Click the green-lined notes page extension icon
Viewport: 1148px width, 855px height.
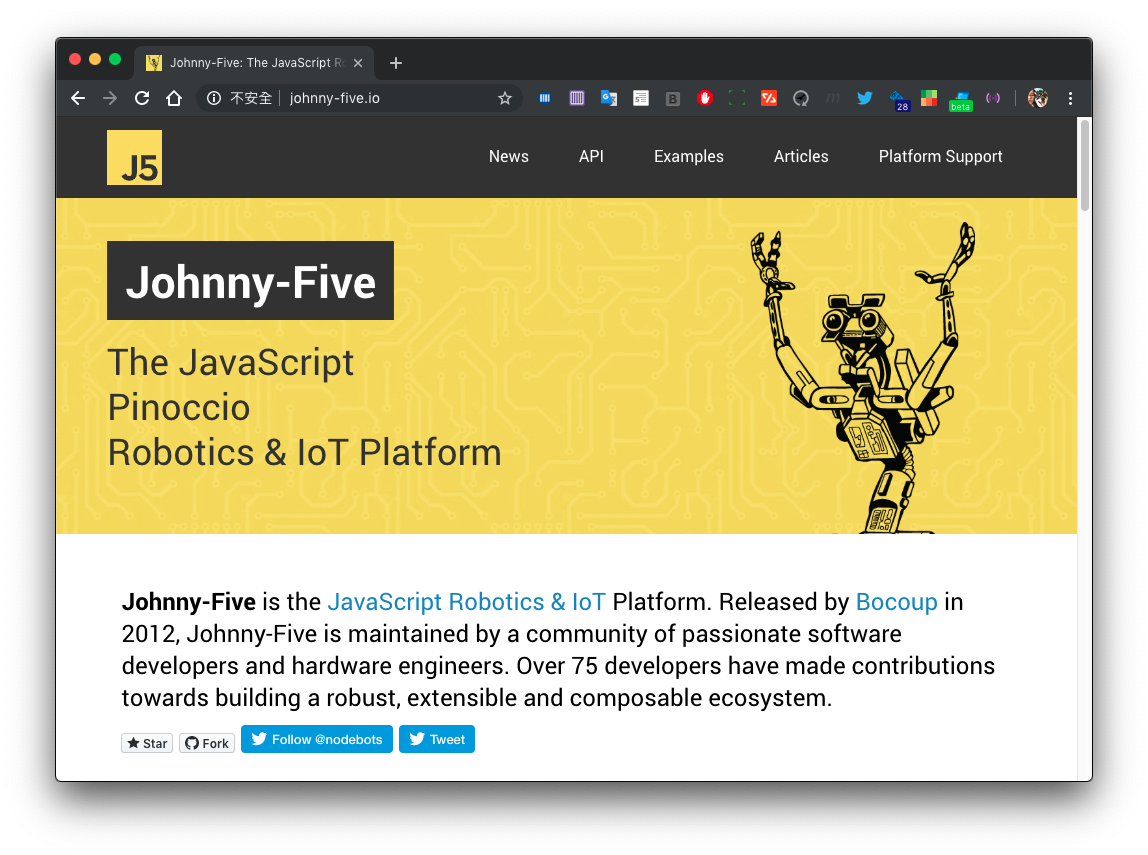(641, 98)
